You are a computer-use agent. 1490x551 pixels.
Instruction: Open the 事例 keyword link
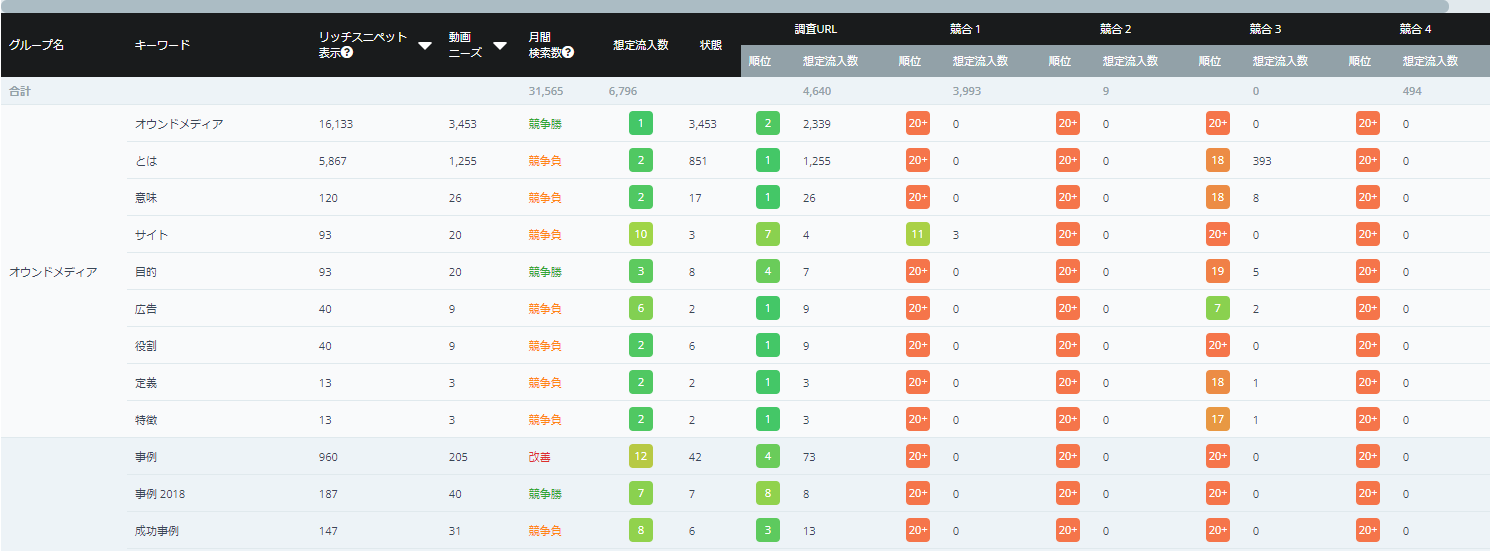pyautogui.click(x=145, y=457)
